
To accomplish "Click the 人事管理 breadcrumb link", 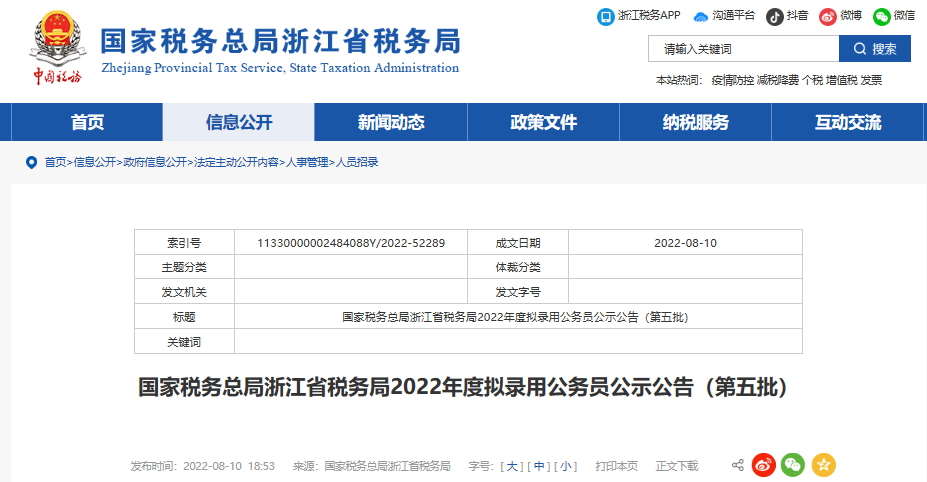I will pos(307,162).
